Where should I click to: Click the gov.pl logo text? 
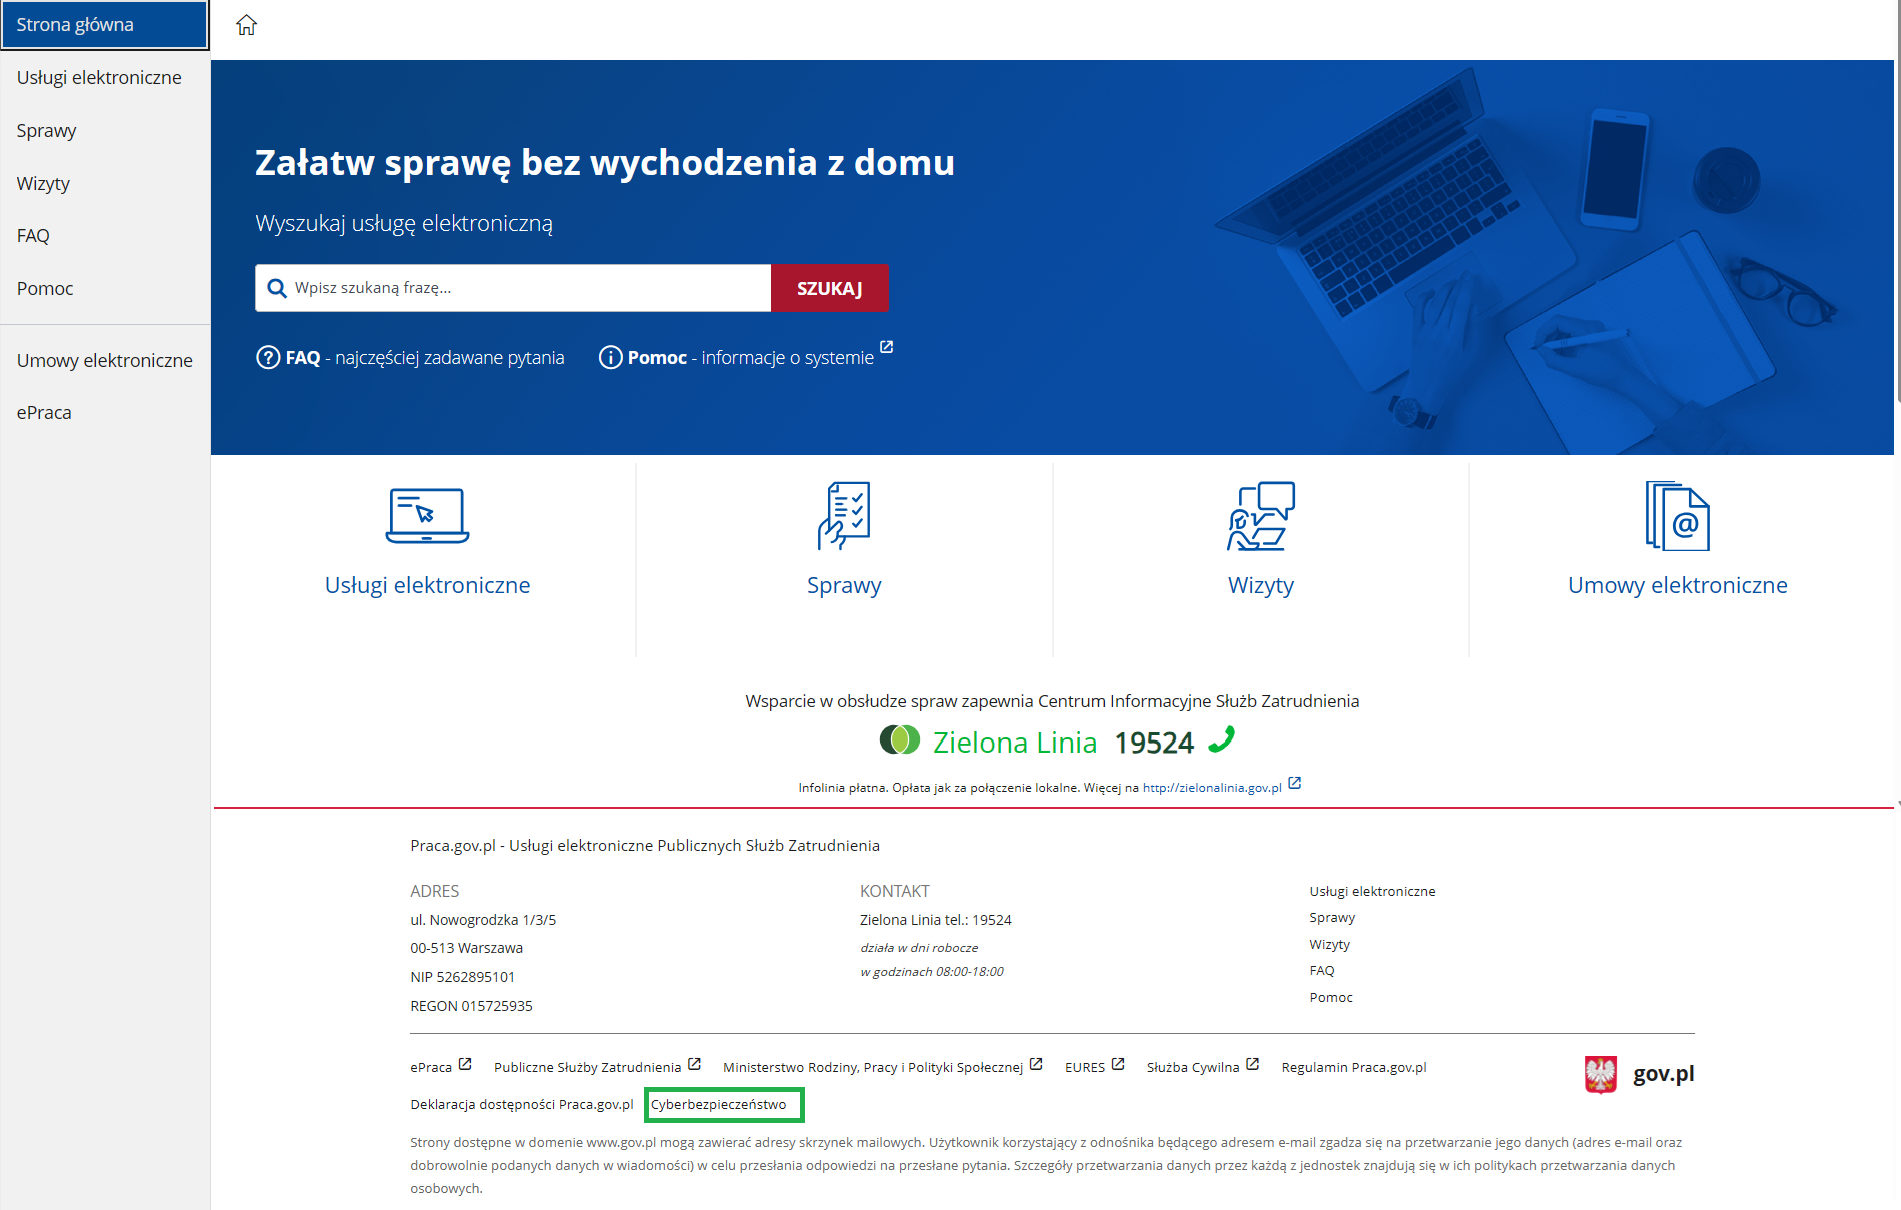1663,1073
